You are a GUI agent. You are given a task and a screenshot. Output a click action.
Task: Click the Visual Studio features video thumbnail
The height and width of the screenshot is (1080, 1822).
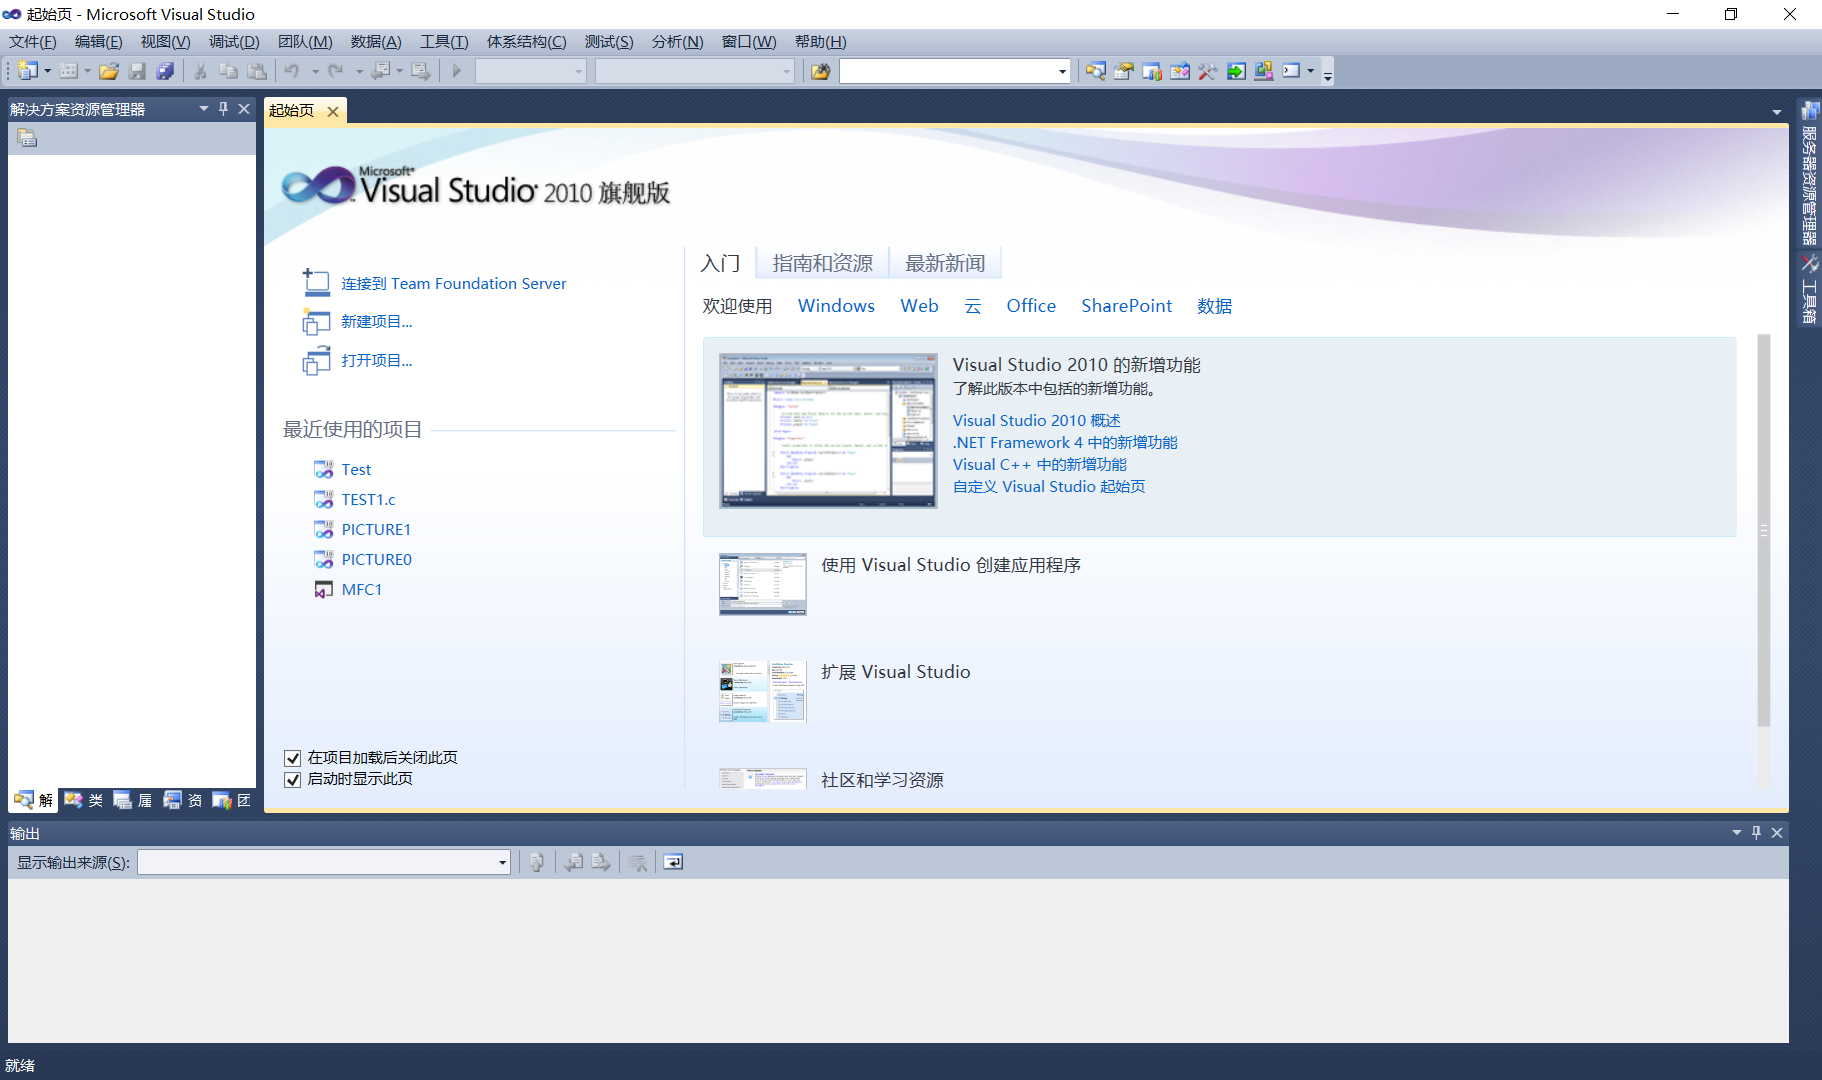click(827, 430)
